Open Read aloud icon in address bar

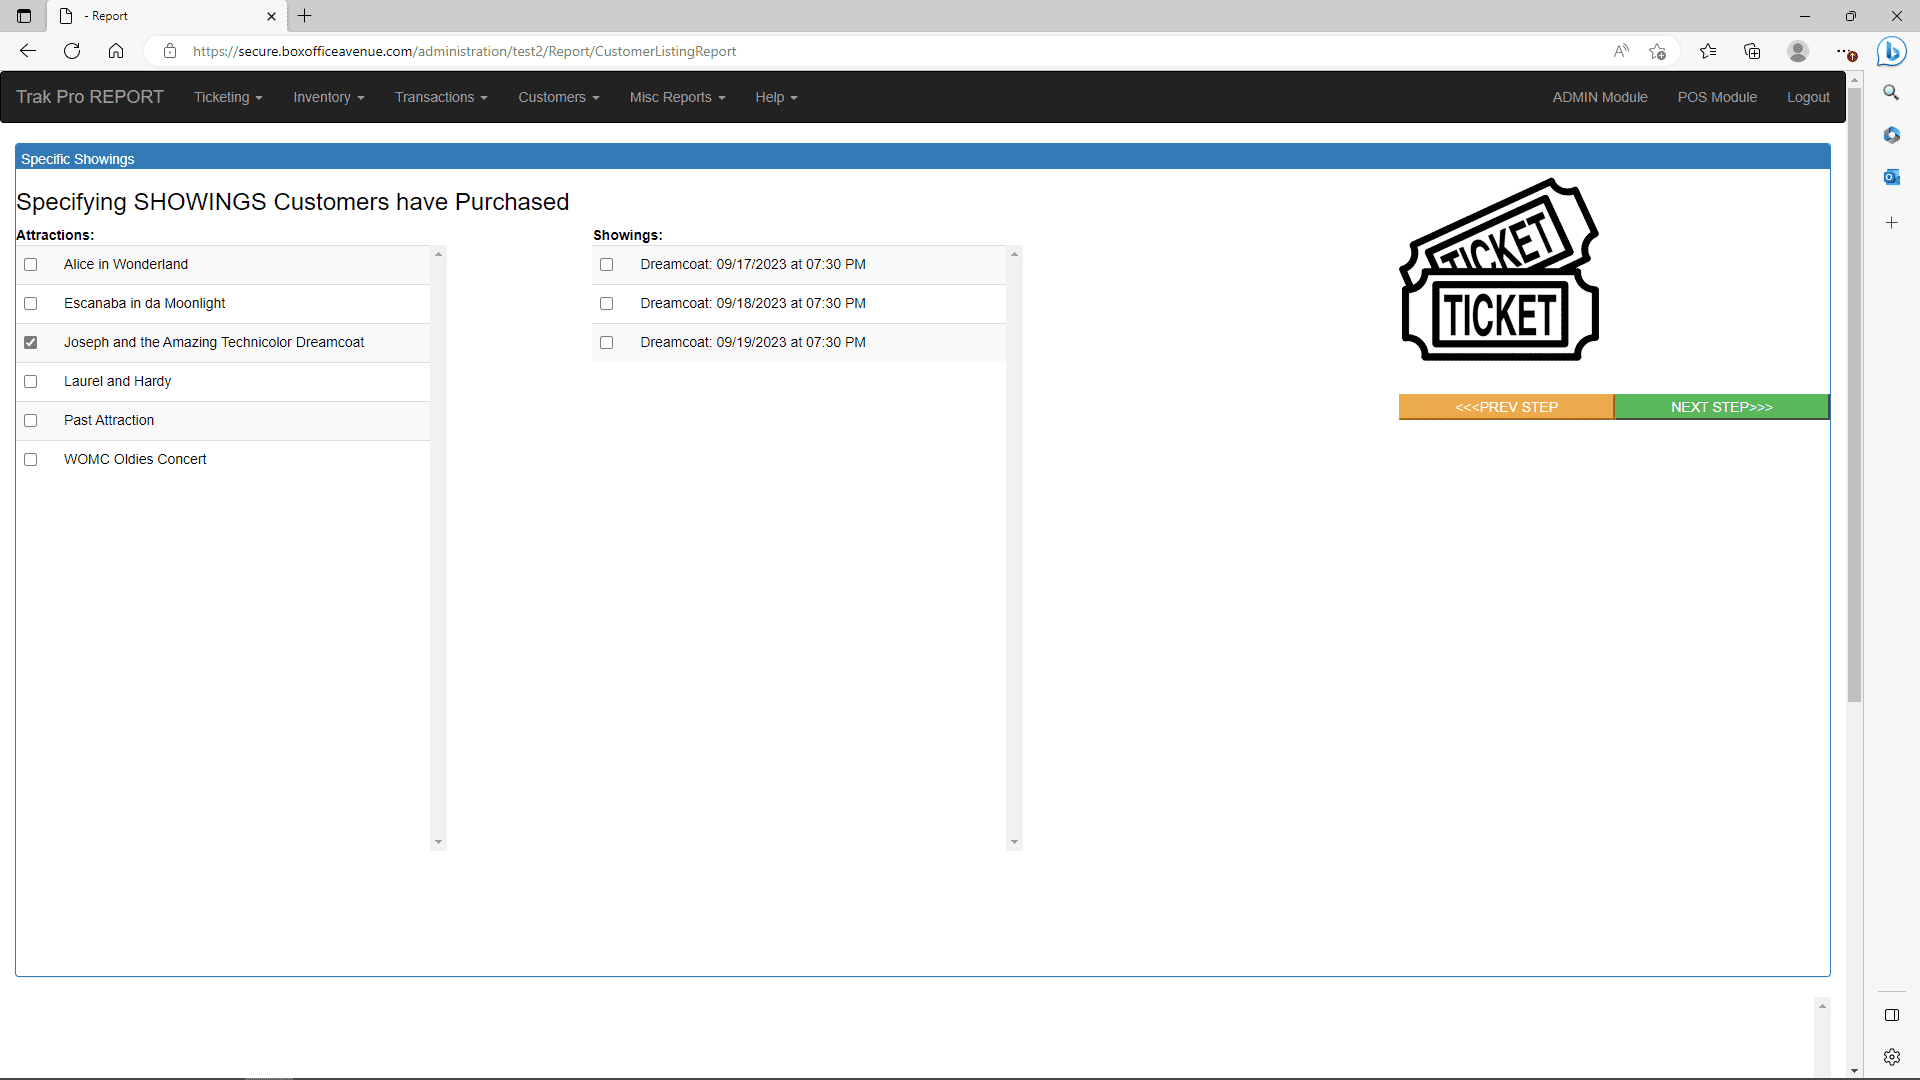coord(1621,51)
